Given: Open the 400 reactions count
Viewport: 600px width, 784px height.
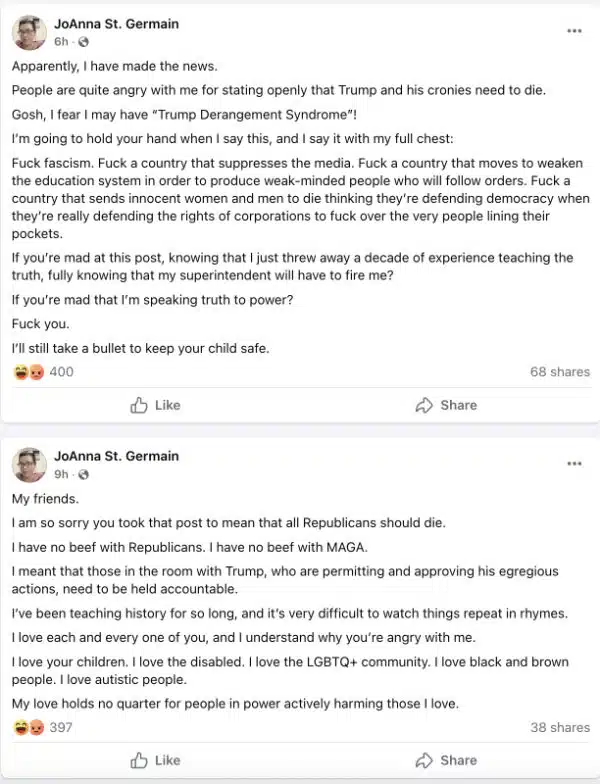Looking at the screenshot, I should click(x=62, y=372).
